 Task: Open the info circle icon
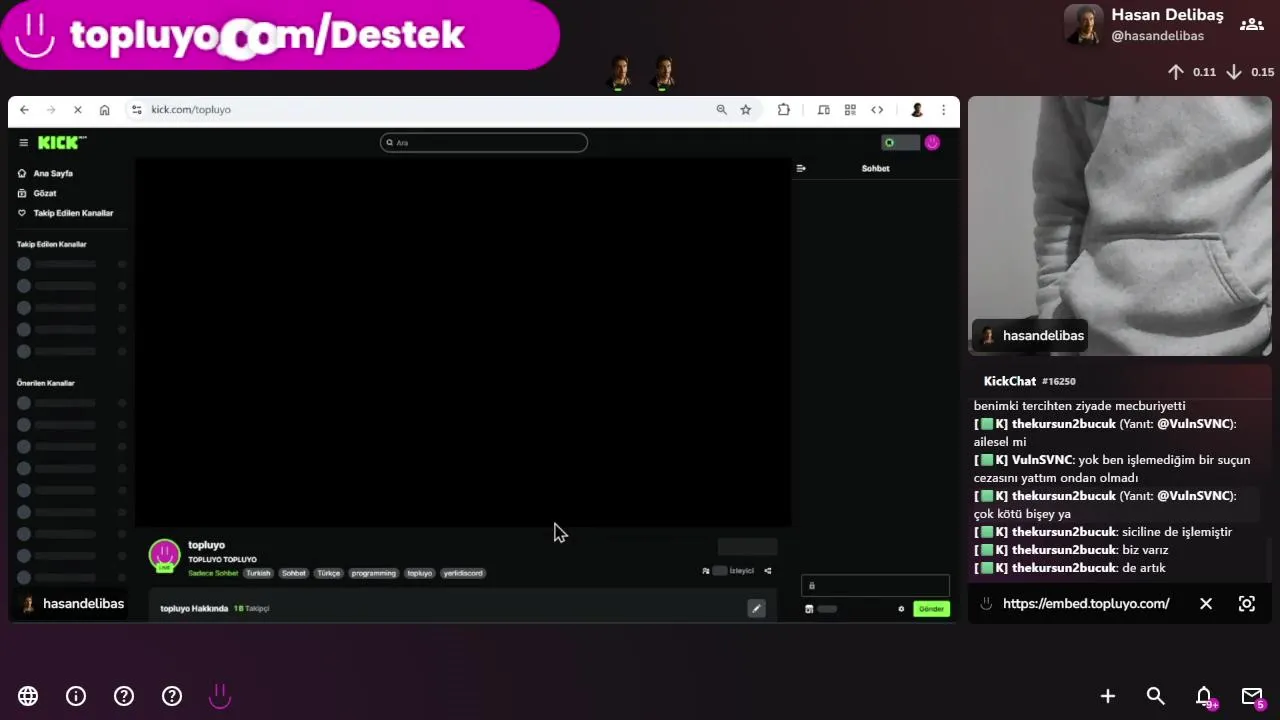76,696
